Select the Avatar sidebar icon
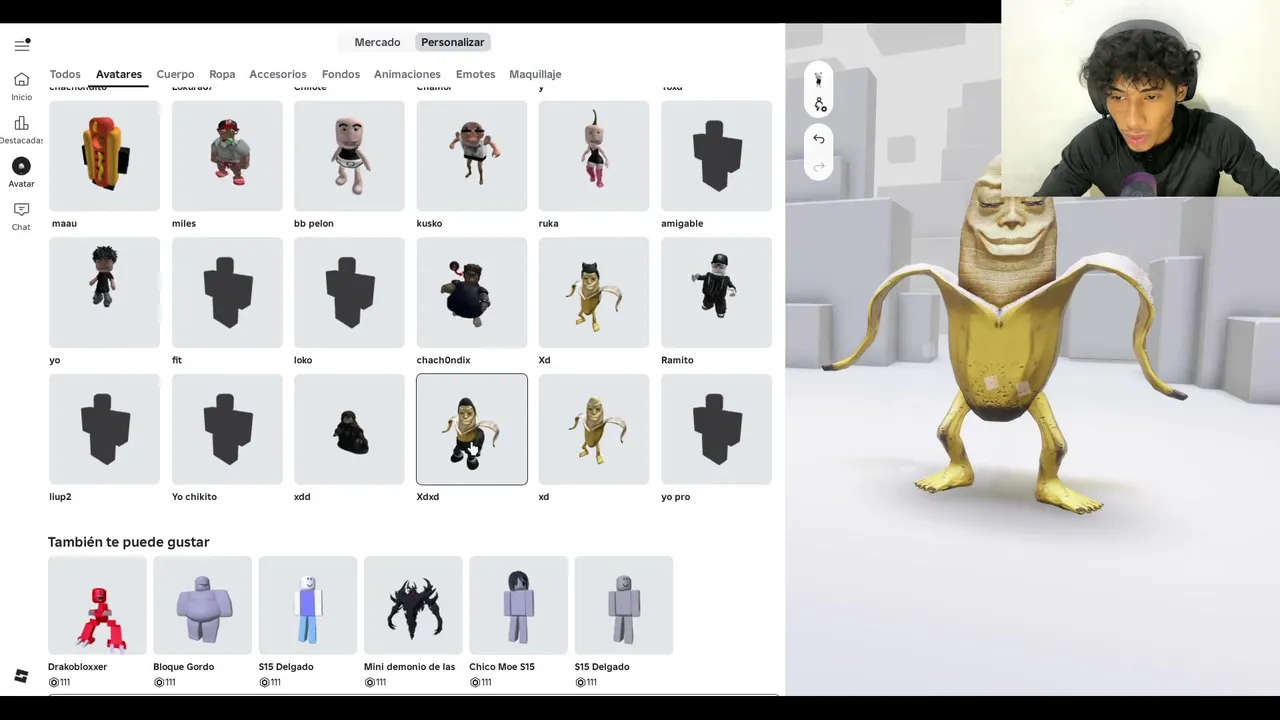 21,166
